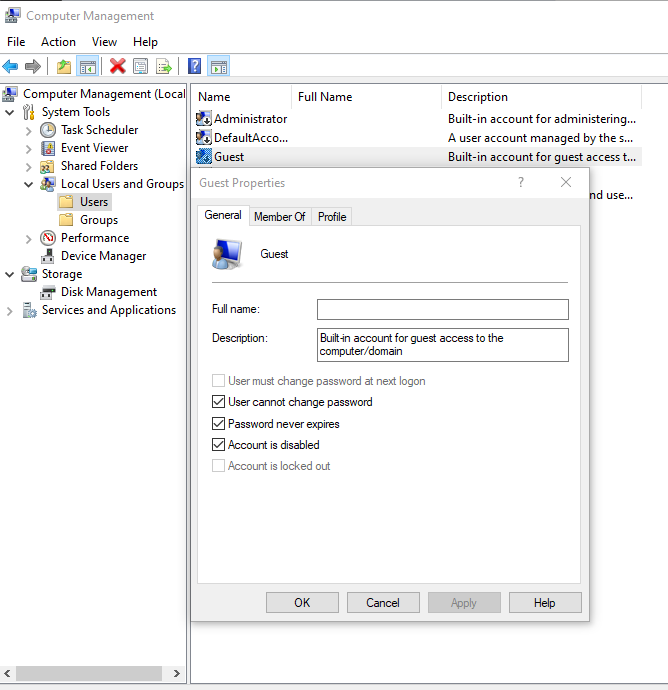Click the DefaultAccount user icon
This screenshot has width=668, height=690.
(204, 138)
